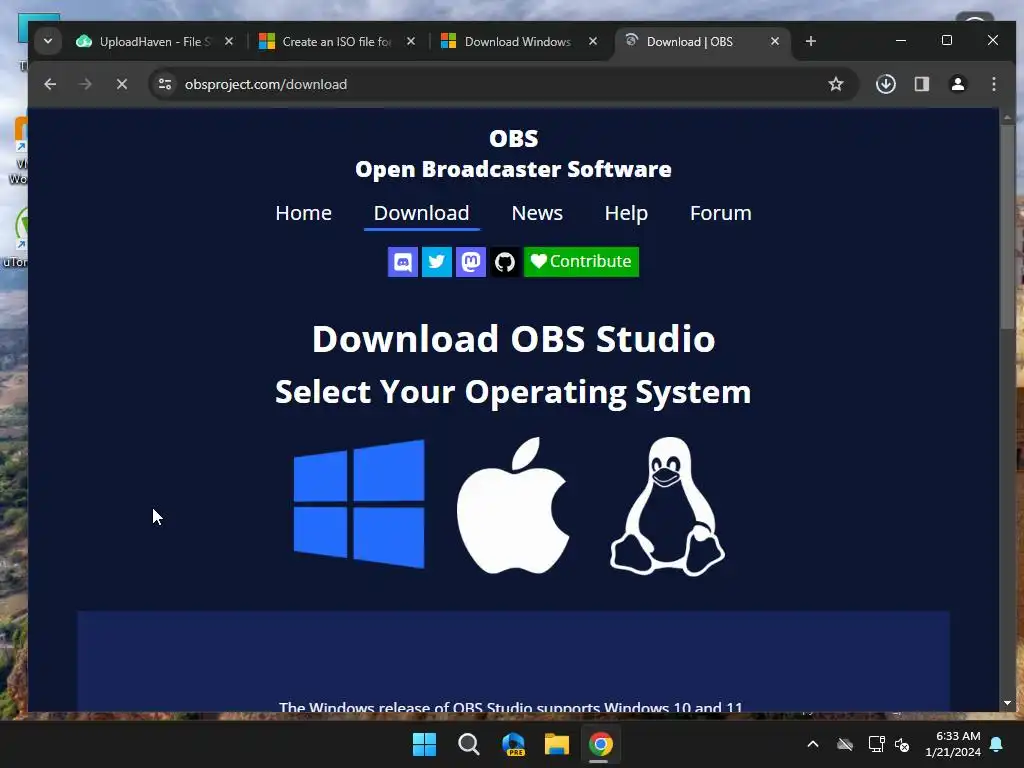Bookmark this page with star icon
Viewport: 1024px width, 768px height.
pos(836,84)
